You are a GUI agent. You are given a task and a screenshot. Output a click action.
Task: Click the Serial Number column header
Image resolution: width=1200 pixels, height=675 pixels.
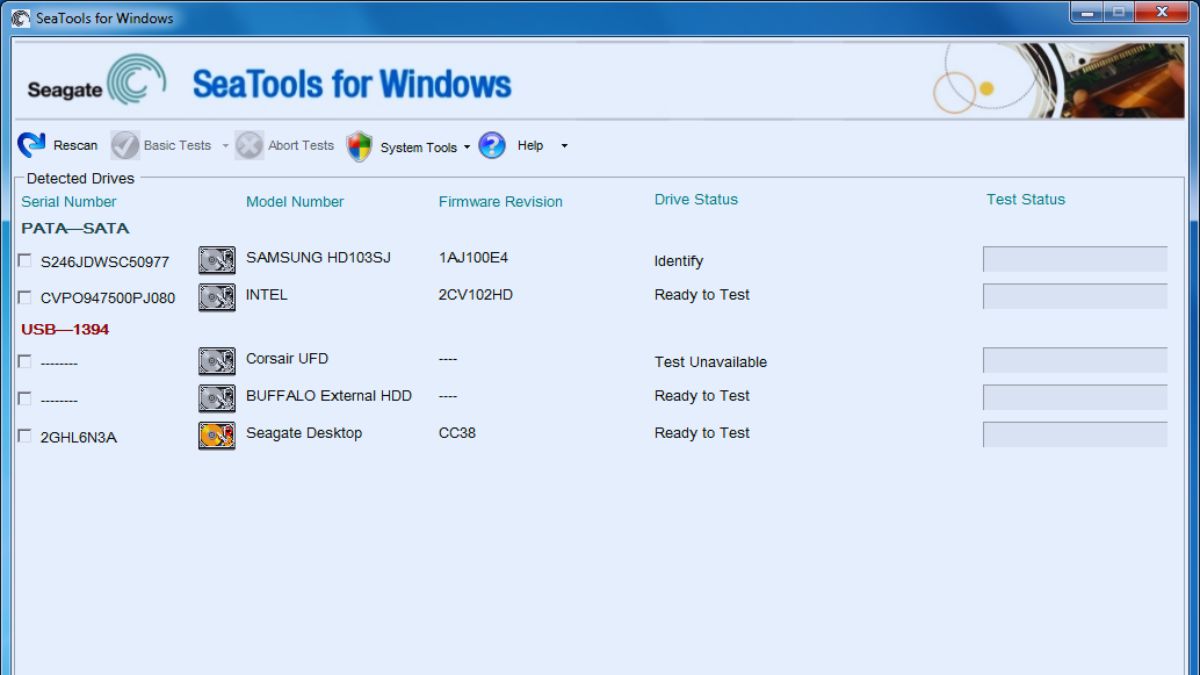tap(69, 201)
